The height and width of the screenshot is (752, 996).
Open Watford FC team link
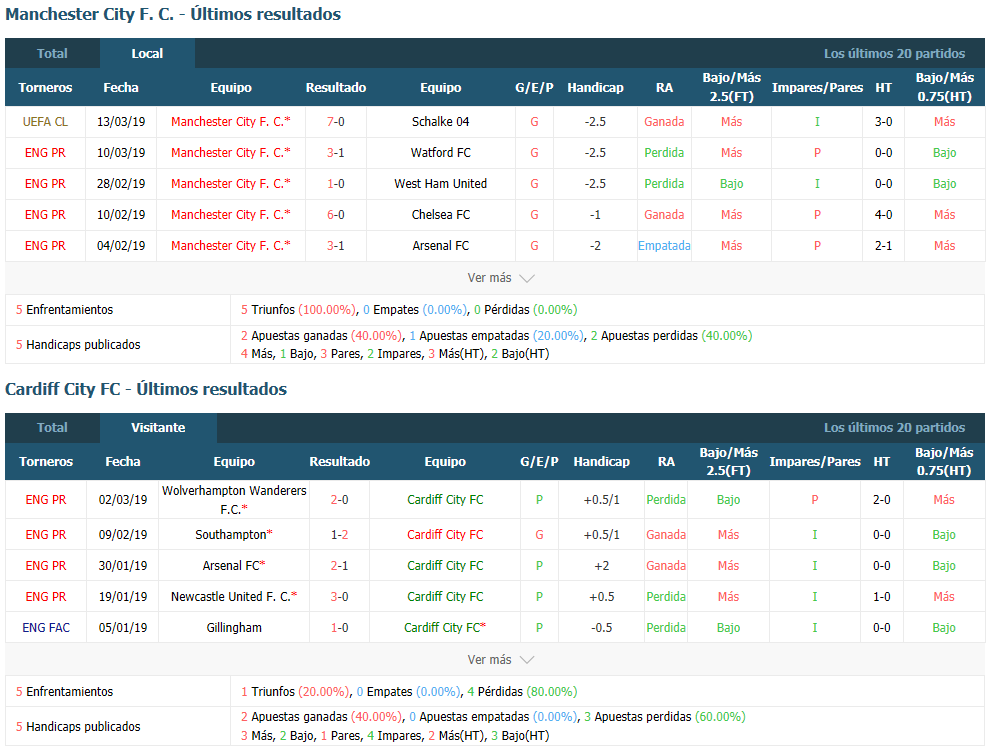pos(440,152)
